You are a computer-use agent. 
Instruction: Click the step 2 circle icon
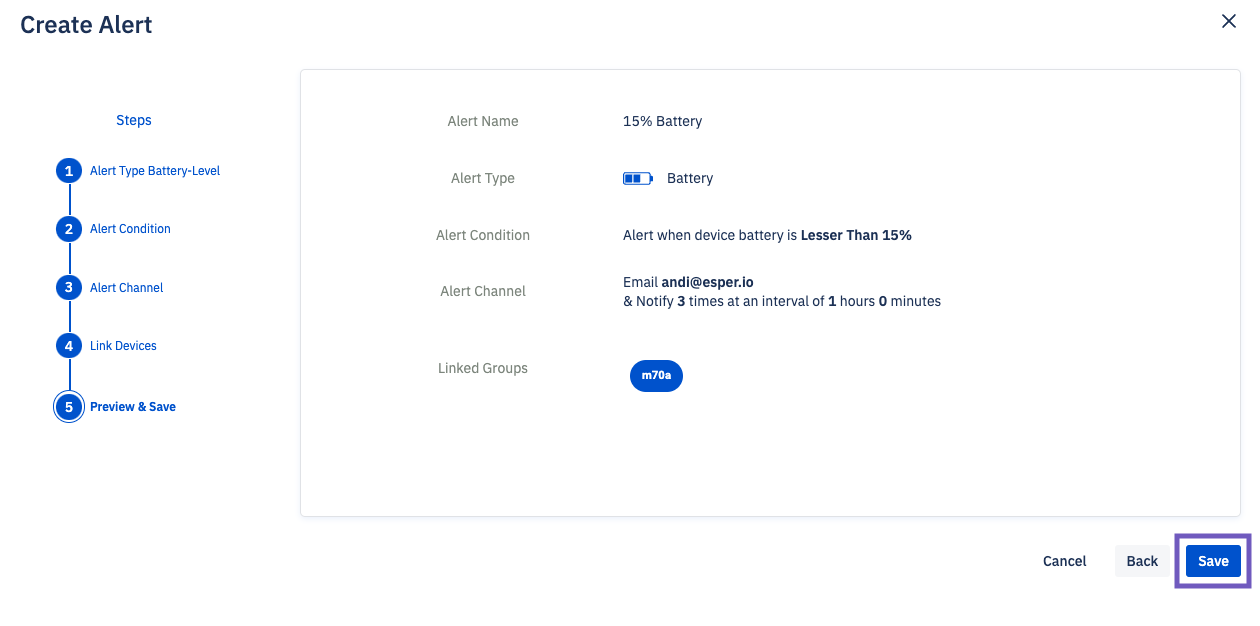pos(69,229)
